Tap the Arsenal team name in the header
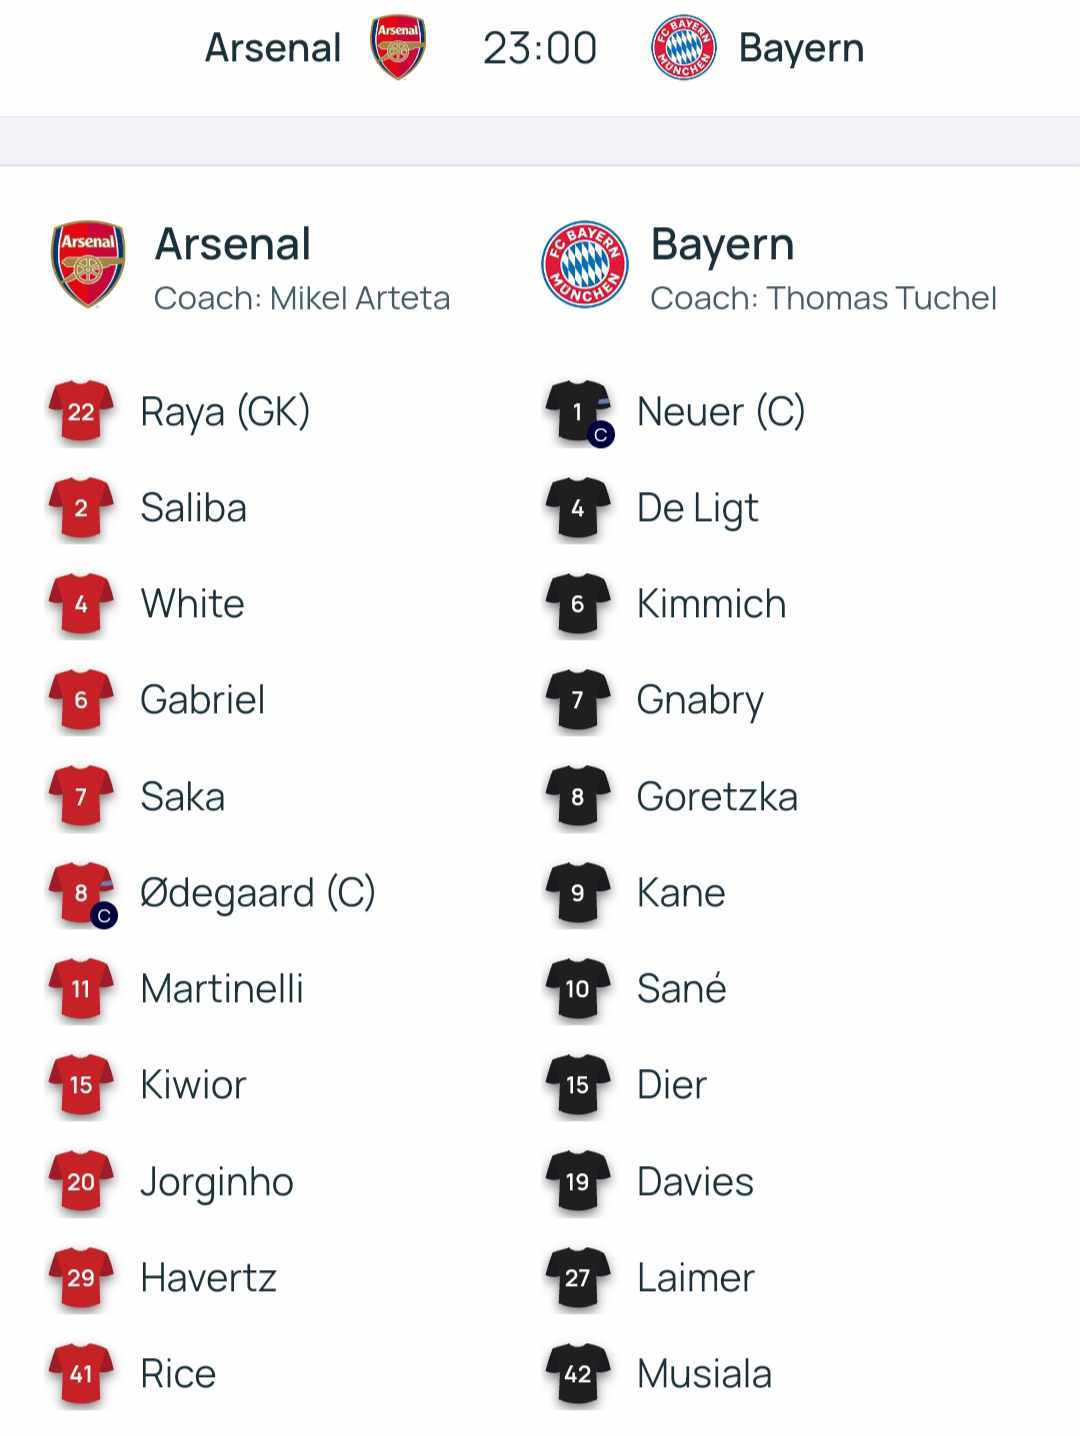The image size is (1080, 1436). click(x=273, y=48)
